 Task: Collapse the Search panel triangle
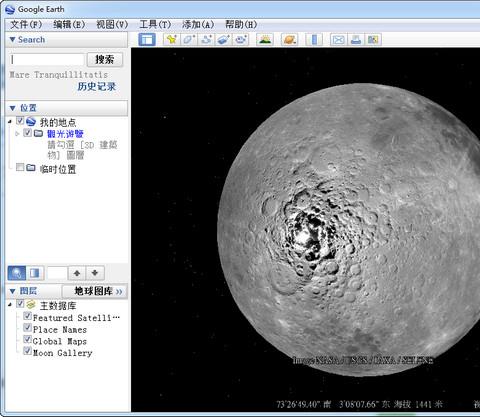(12, 39)
